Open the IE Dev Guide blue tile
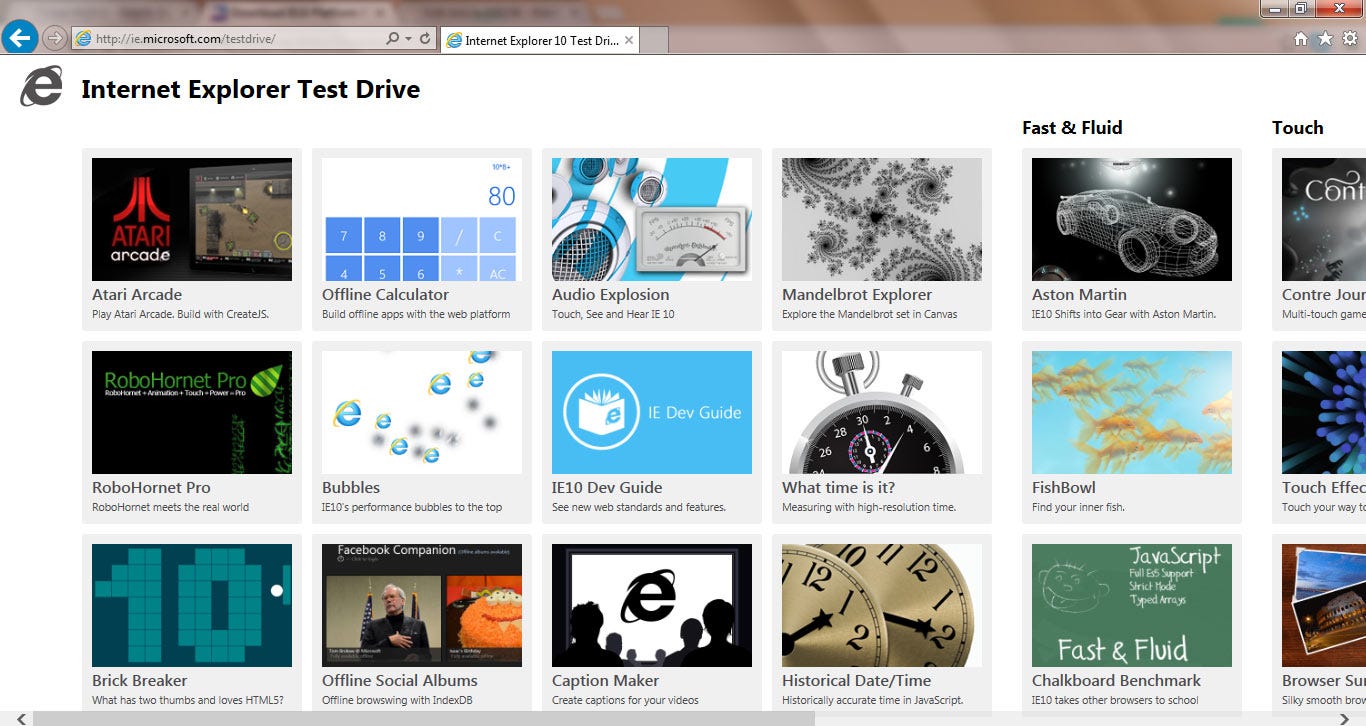The width and height of the screenshot is (1366, 726). click(652, 412)
